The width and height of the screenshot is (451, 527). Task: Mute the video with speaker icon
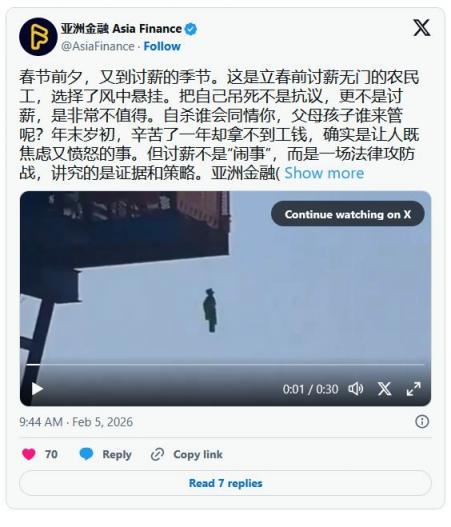tap(356, 389)
